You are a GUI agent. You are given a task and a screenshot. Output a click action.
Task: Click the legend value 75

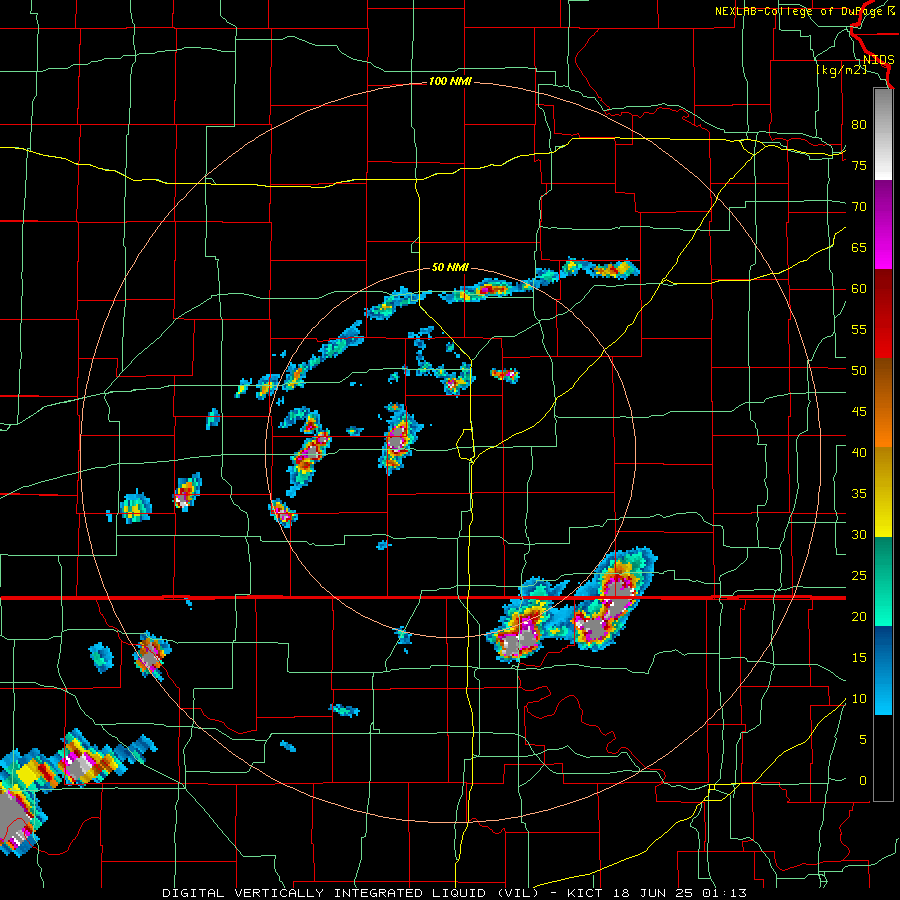click(859, 165)
